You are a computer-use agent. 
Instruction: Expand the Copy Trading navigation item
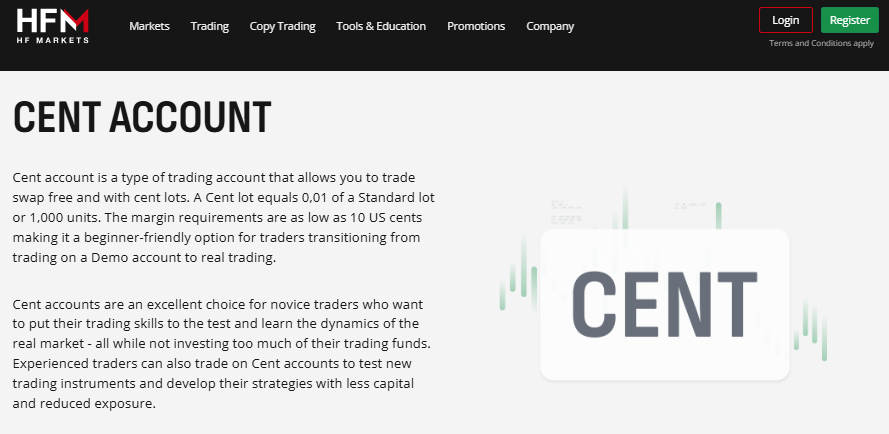(282, 26)
